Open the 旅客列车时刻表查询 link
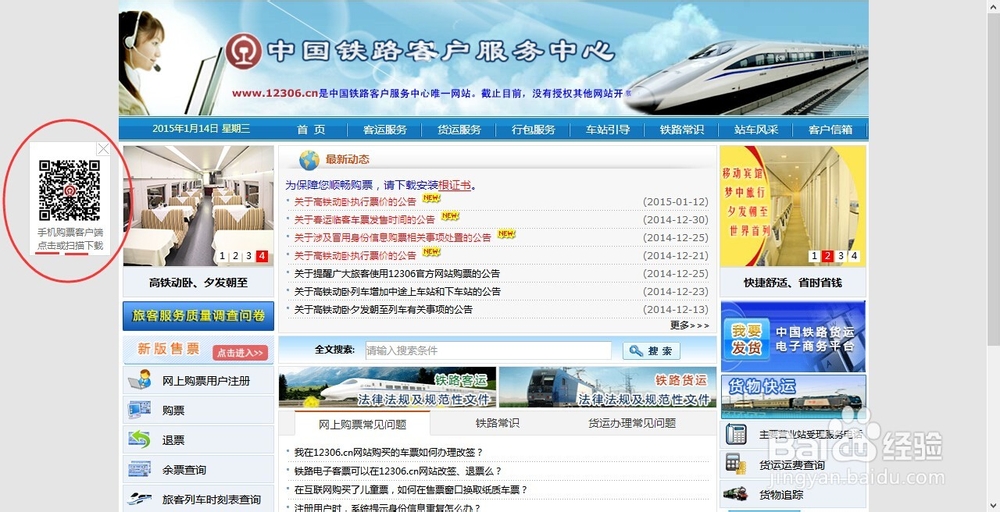 211,500
